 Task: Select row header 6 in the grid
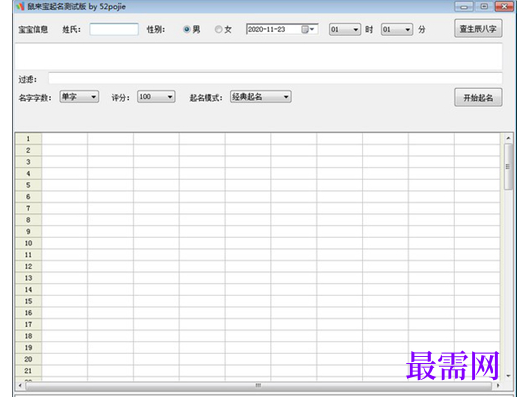coord(28,197)
